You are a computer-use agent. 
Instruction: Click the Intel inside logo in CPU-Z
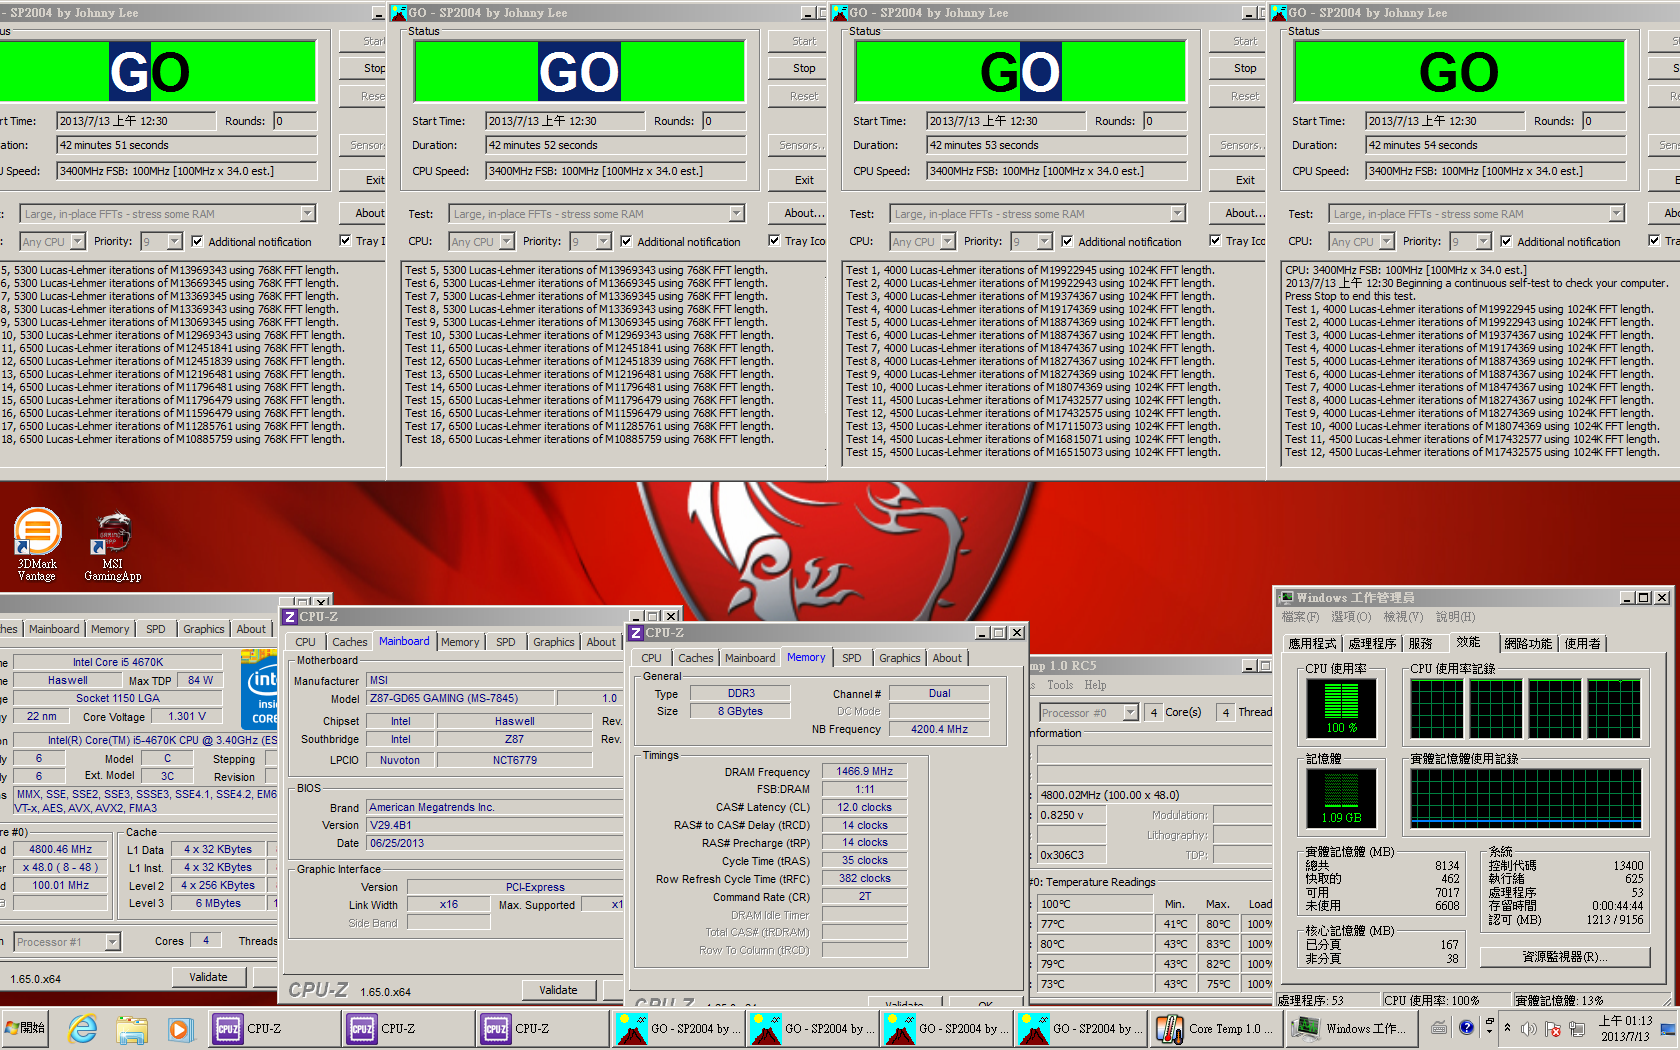pos(261,689)
